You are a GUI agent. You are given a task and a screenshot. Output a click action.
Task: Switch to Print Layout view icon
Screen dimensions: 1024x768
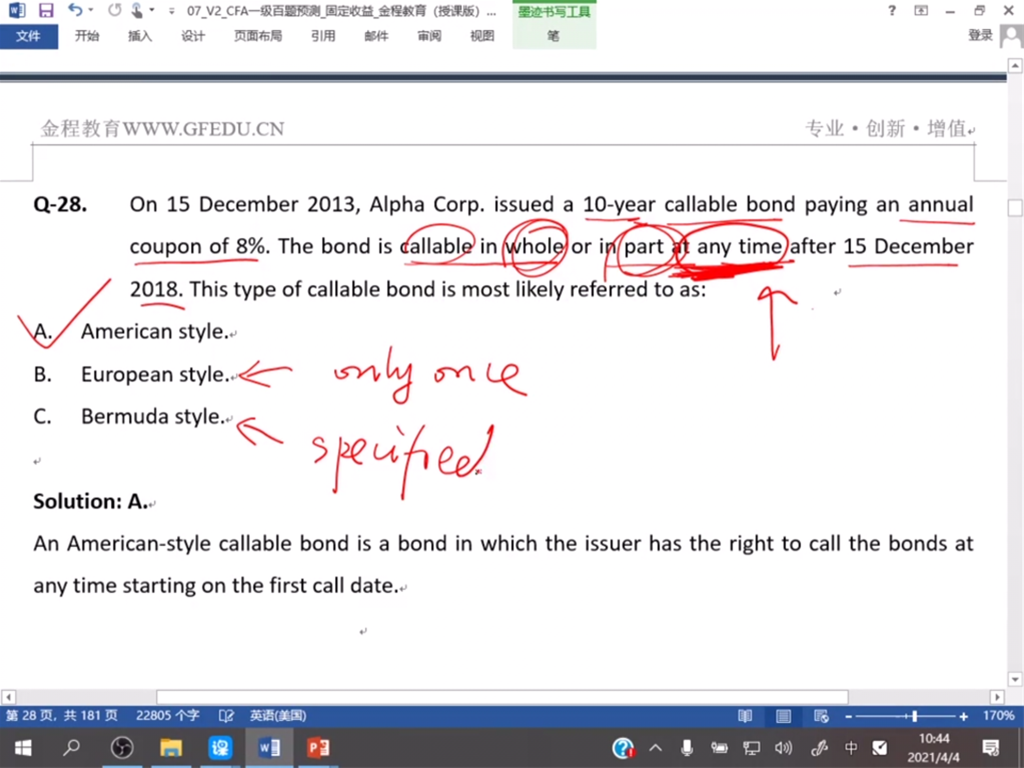(783, 716)
